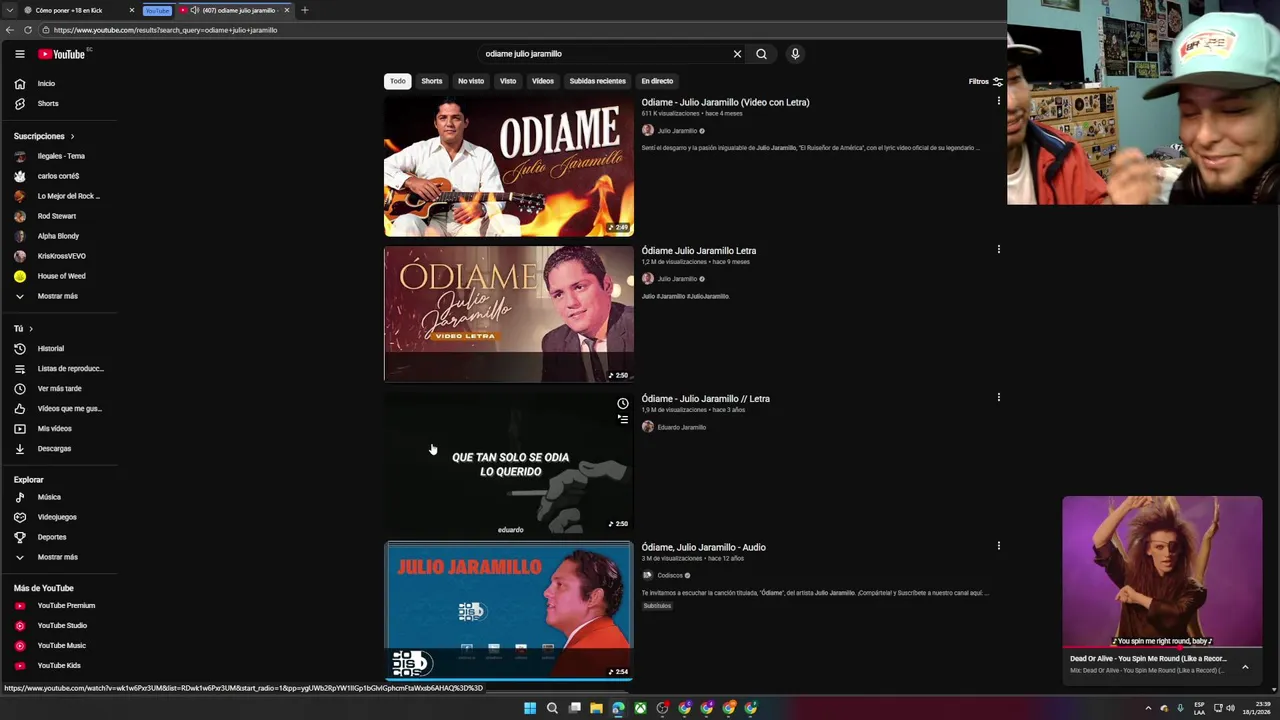Select the No visto filter chip
The height and width of the screenshot is (720, 1280).
[471, 81]
